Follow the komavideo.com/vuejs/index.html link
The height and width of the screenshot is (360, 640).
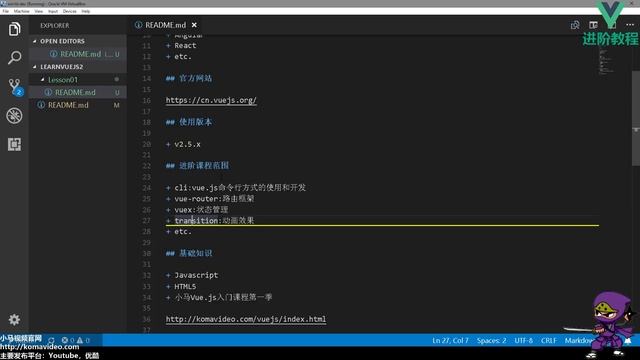click(x=246, y=319)
